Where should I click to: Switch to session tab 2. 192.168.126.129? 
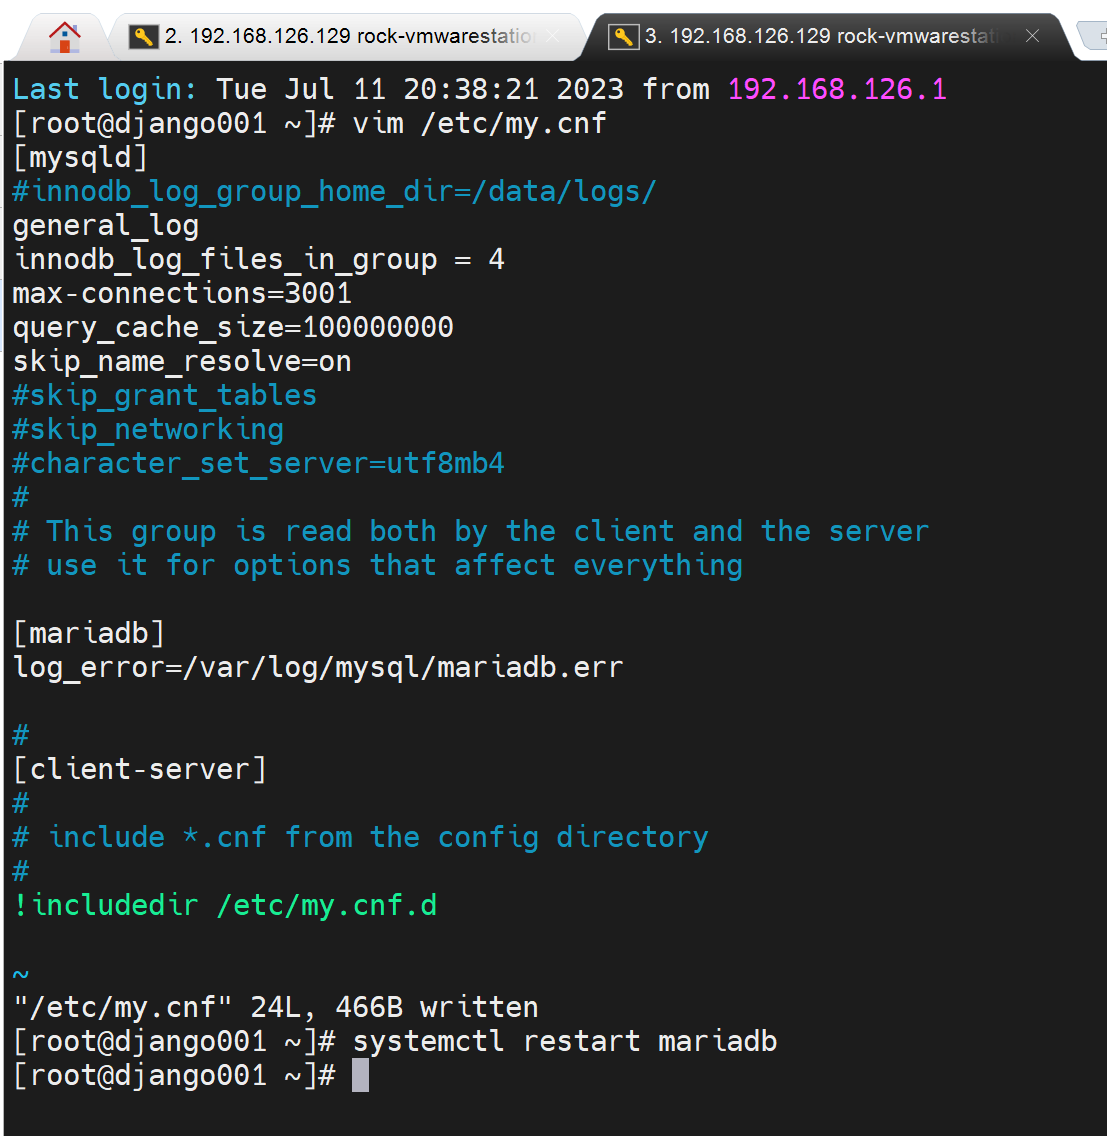tap(350, 37)
